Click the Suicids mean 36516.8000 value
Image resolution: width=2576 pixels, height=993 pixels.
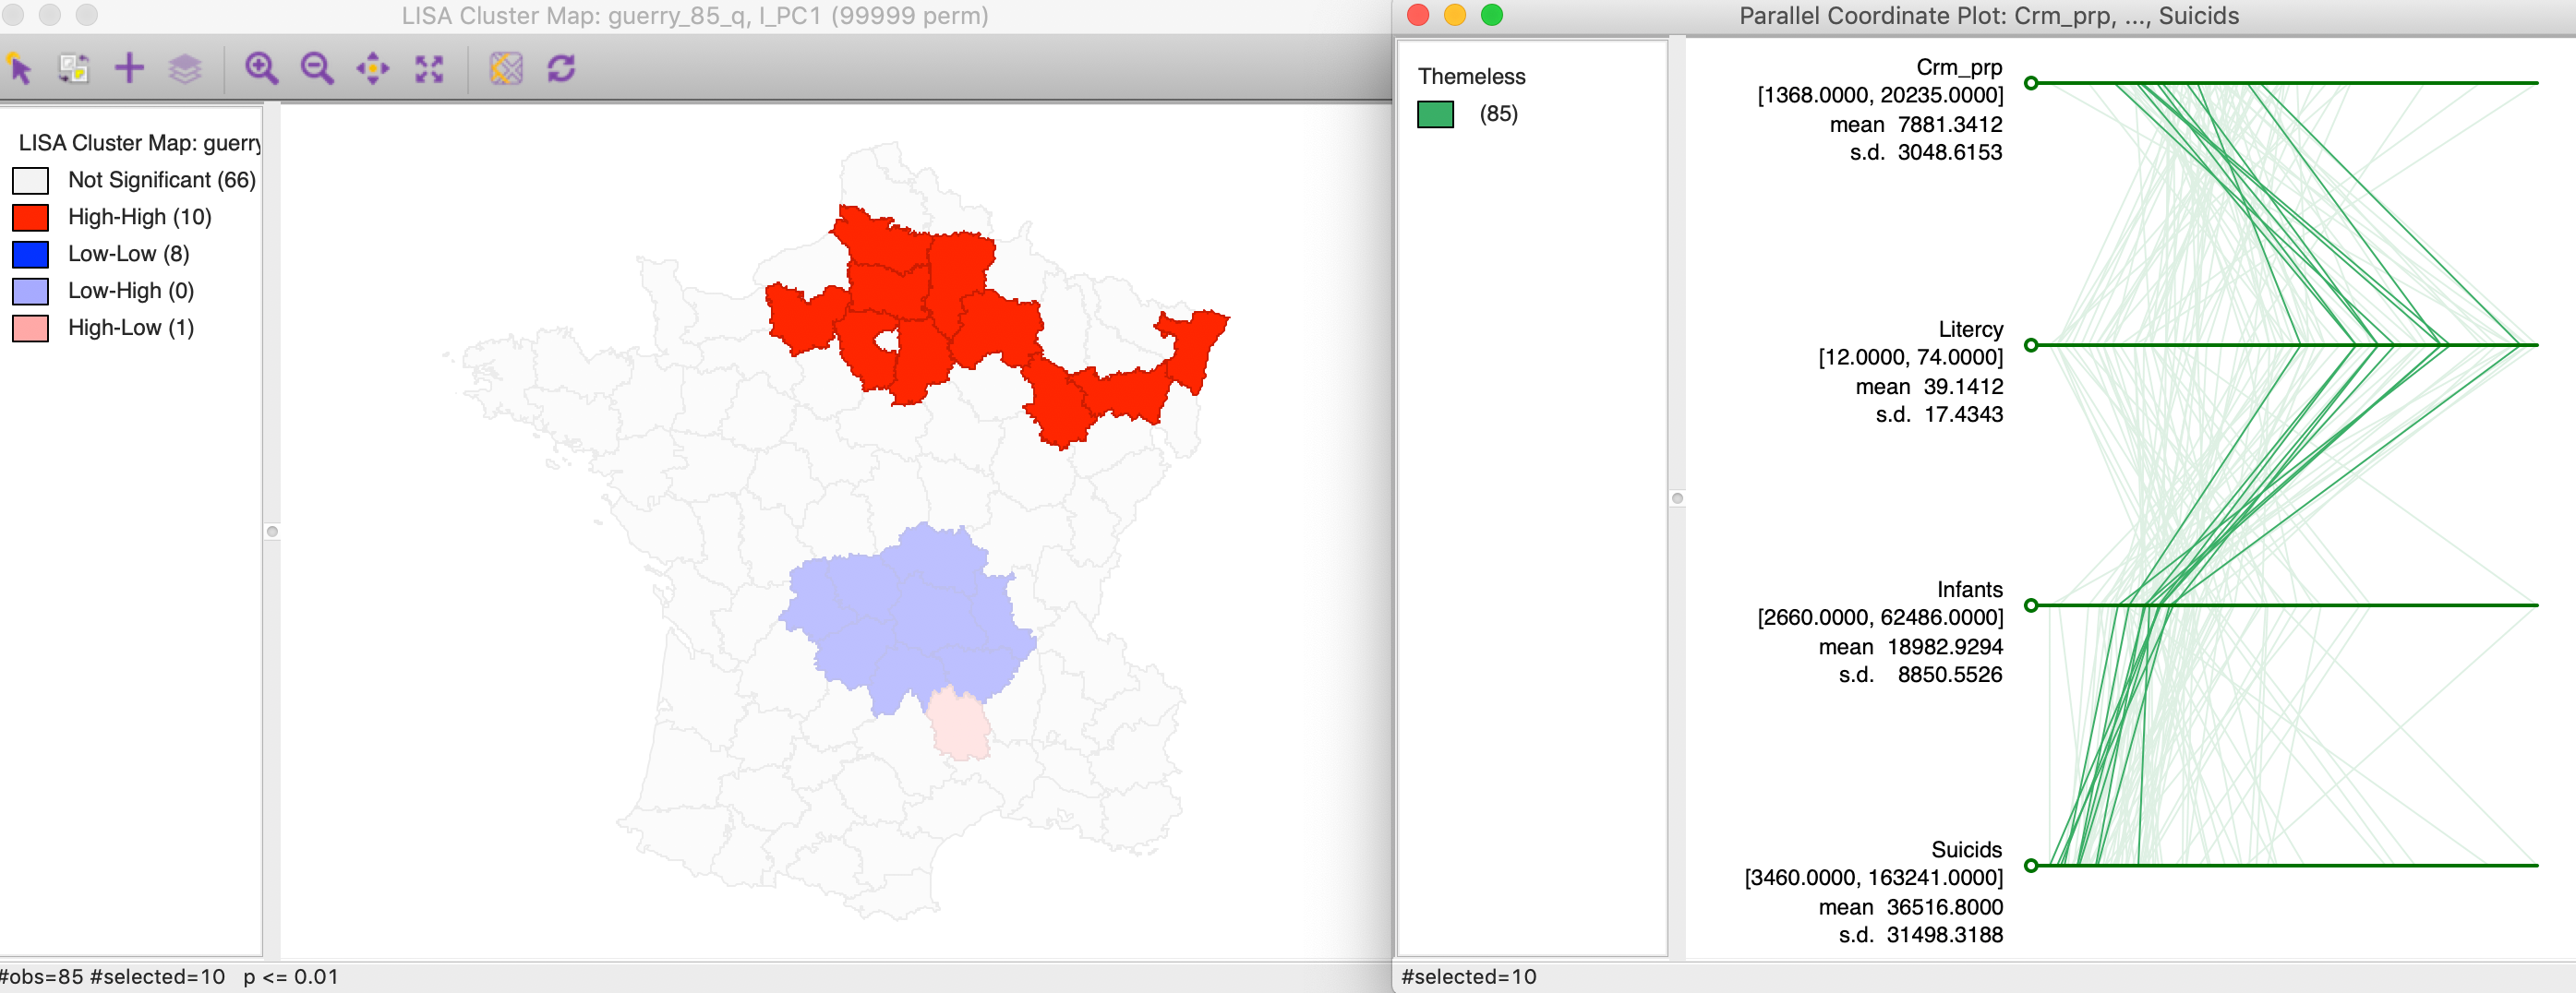pos(1944,907)
